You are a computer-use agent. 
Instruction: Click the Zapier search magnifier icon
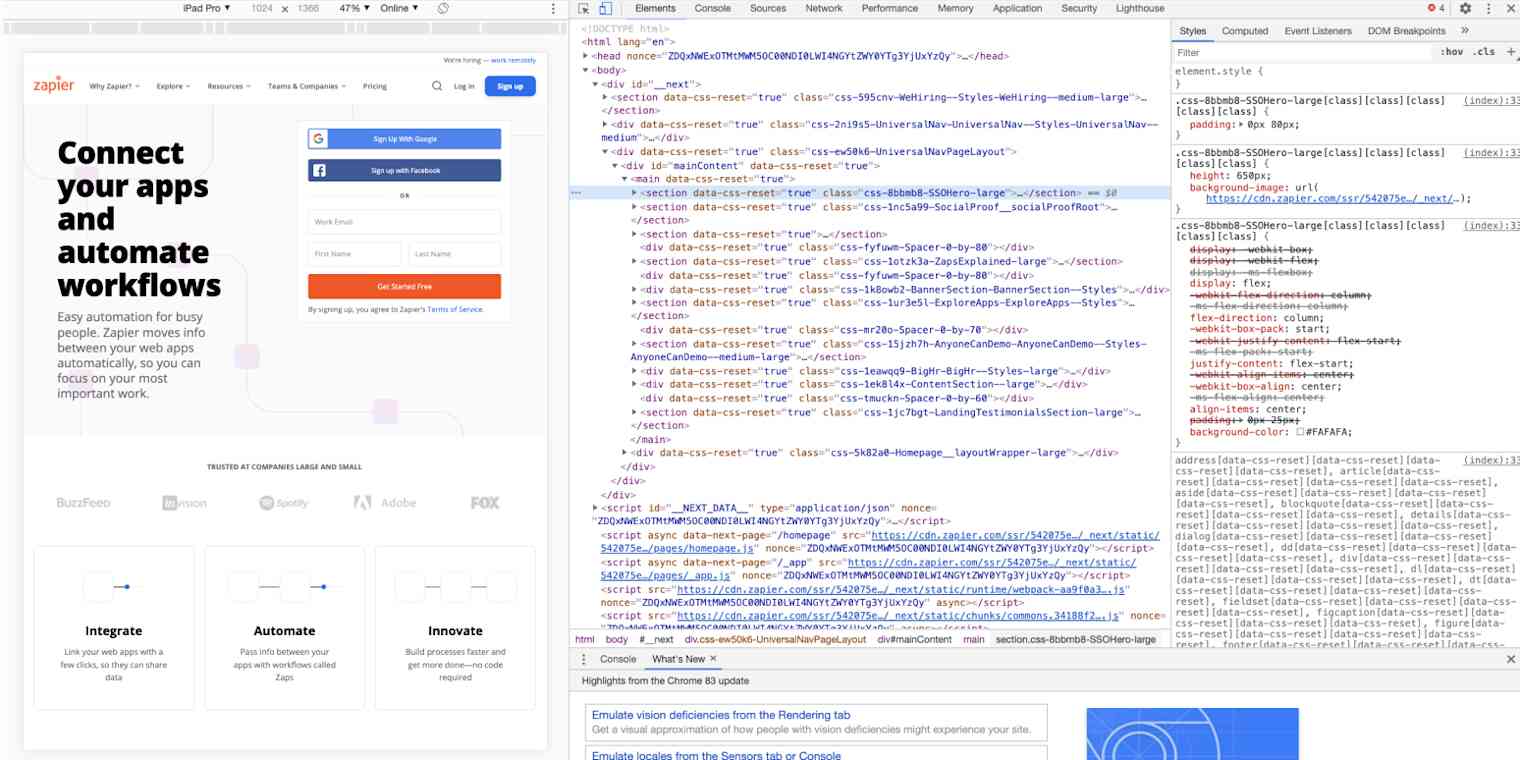click(437, 86)
